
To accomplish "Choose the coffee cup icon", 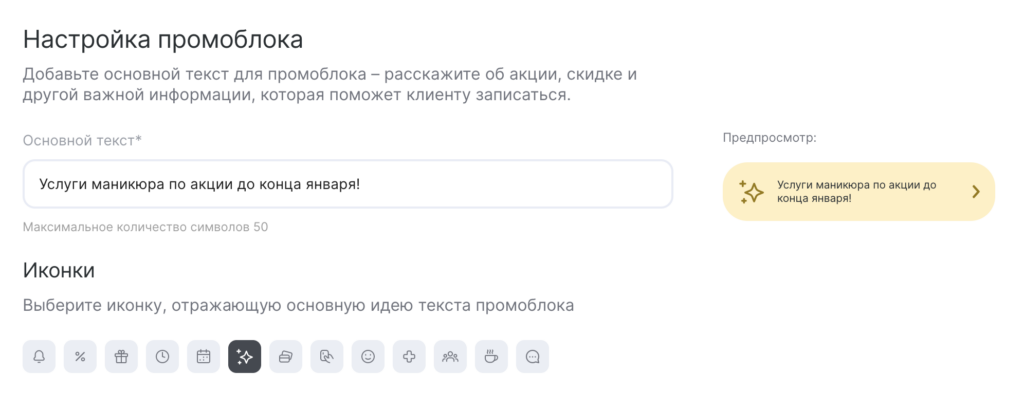I will tap(491, 357).
